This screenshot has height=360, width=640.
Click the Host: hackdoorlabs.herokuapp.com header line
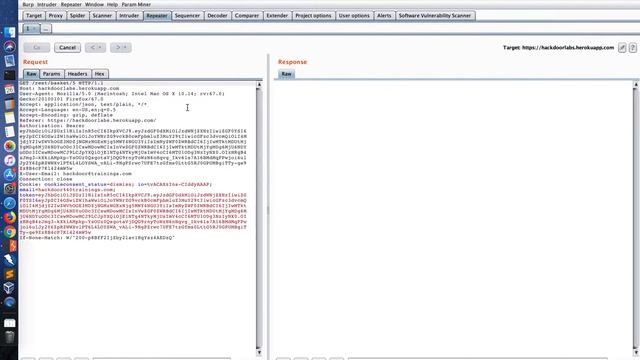(69, 88)
